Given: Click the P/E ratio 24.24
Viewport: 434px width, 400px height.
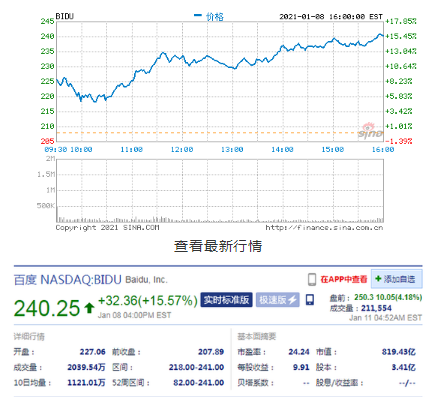Looking at the screenshot, I should [x=299, y=352].
